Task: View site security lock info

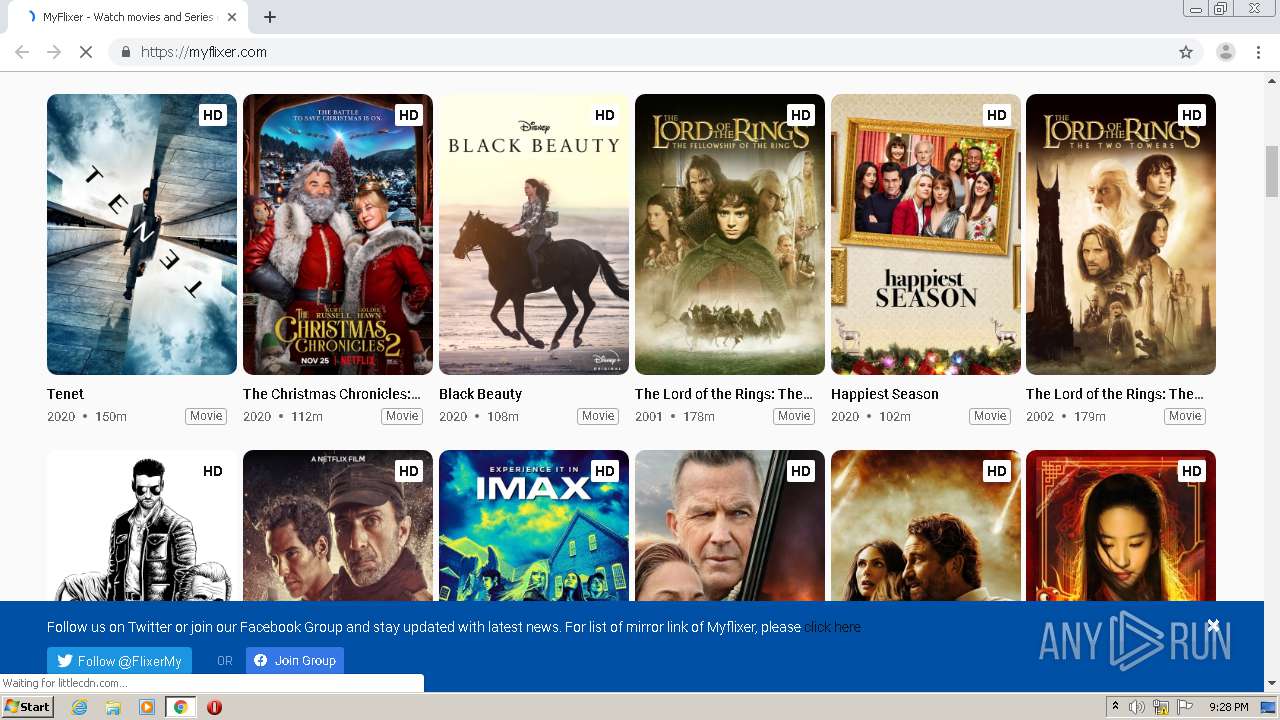Action: click(125, 52)
